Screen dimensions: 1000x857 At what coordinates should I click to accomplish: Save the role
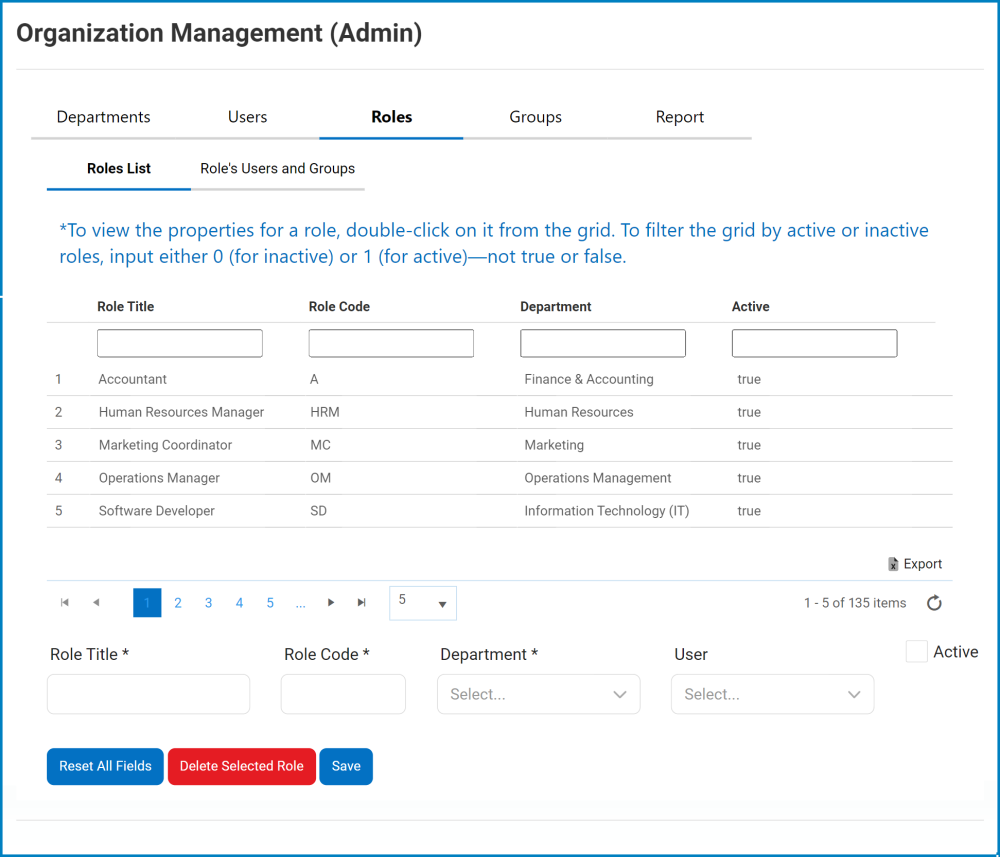tap(346, 766)
